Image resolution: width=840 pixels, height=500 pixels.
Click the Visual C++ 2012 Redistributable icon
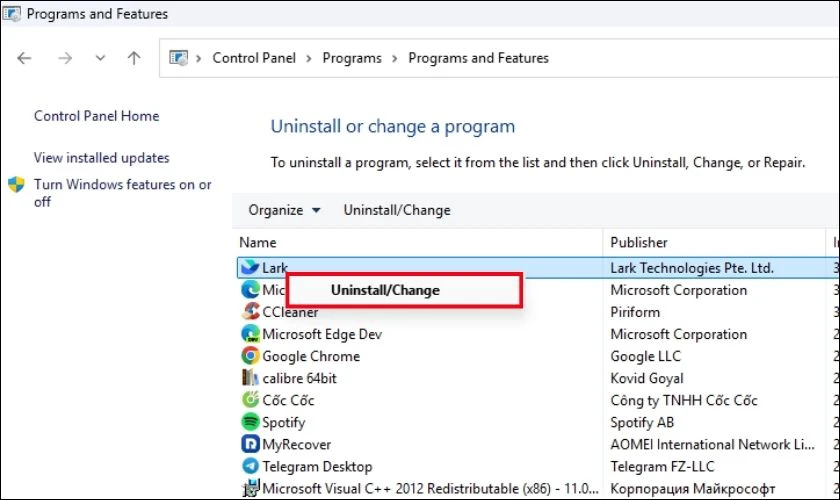pos(250,488)
